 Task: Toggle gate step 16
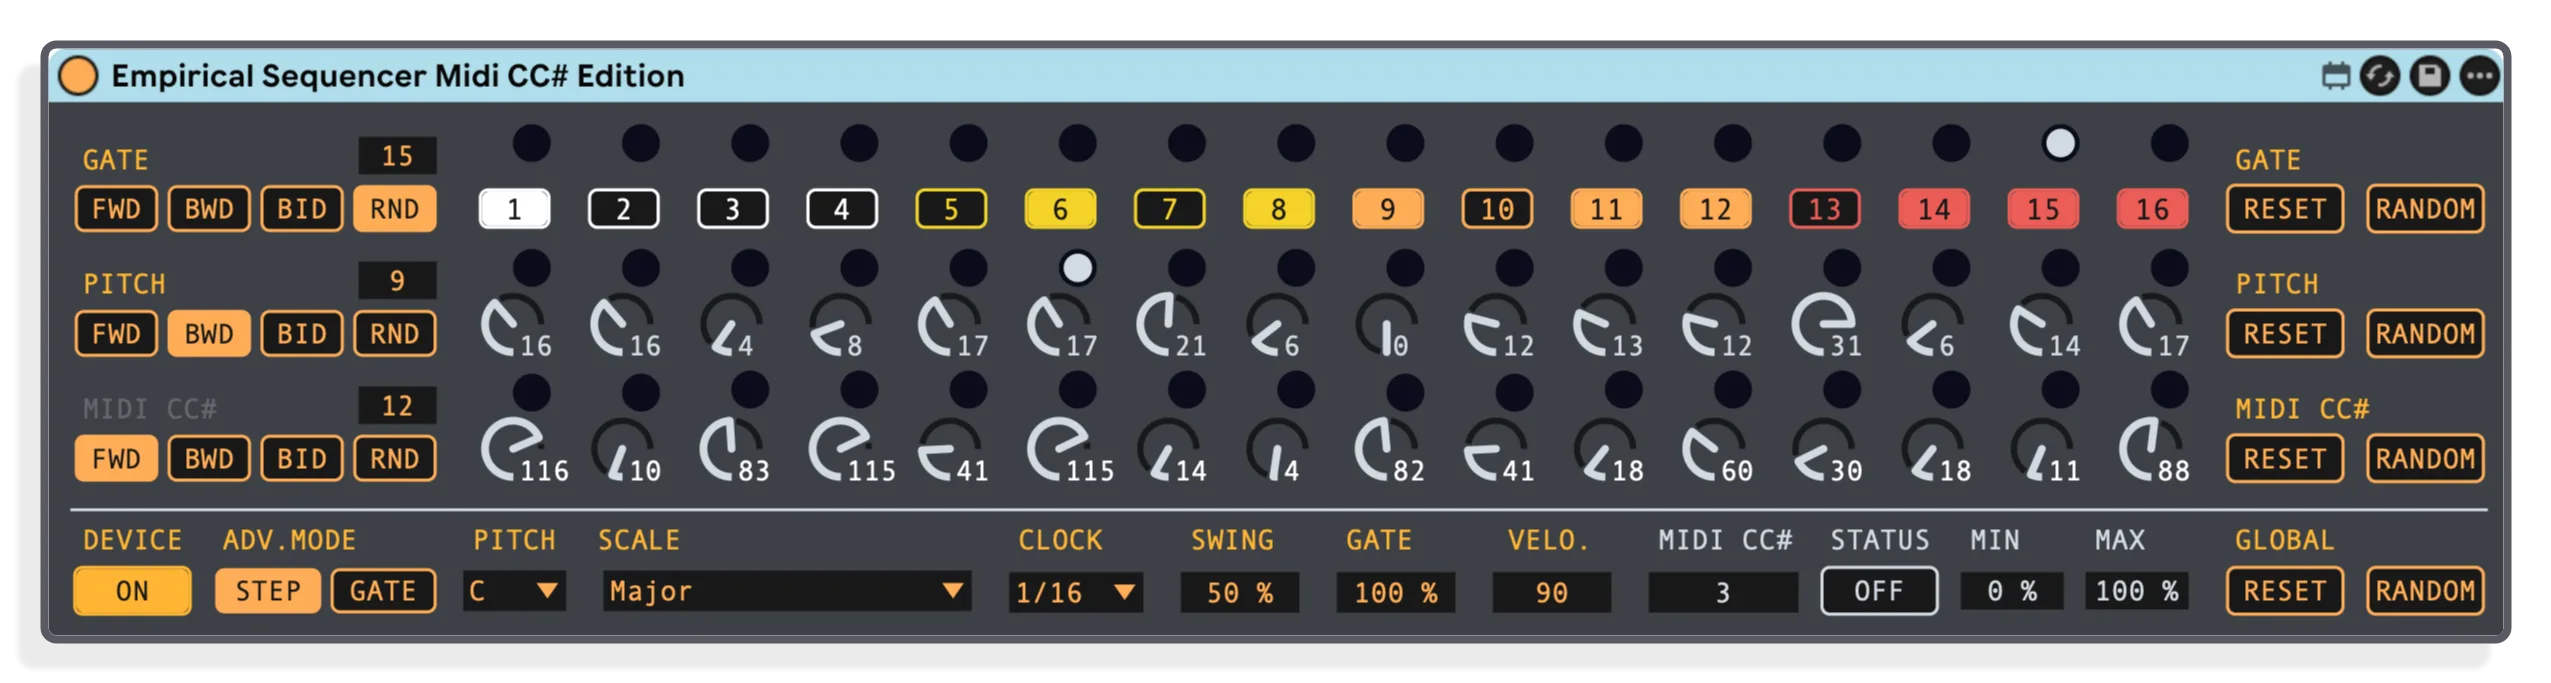point(2152,209)
